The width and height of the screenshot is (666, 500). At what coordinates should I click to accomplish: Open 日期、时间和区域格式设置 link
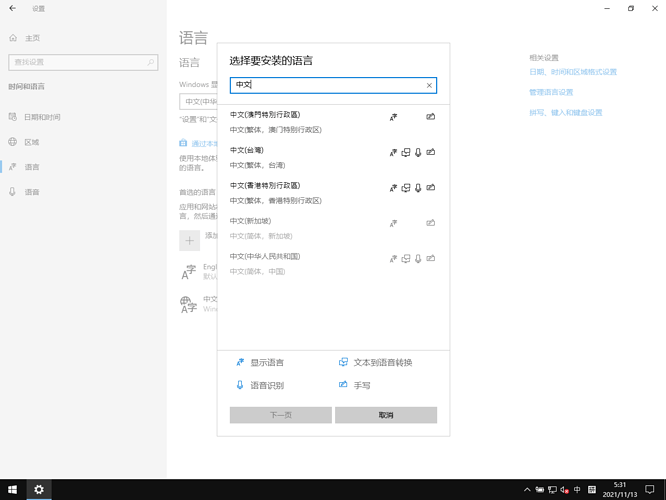(572, 72)
